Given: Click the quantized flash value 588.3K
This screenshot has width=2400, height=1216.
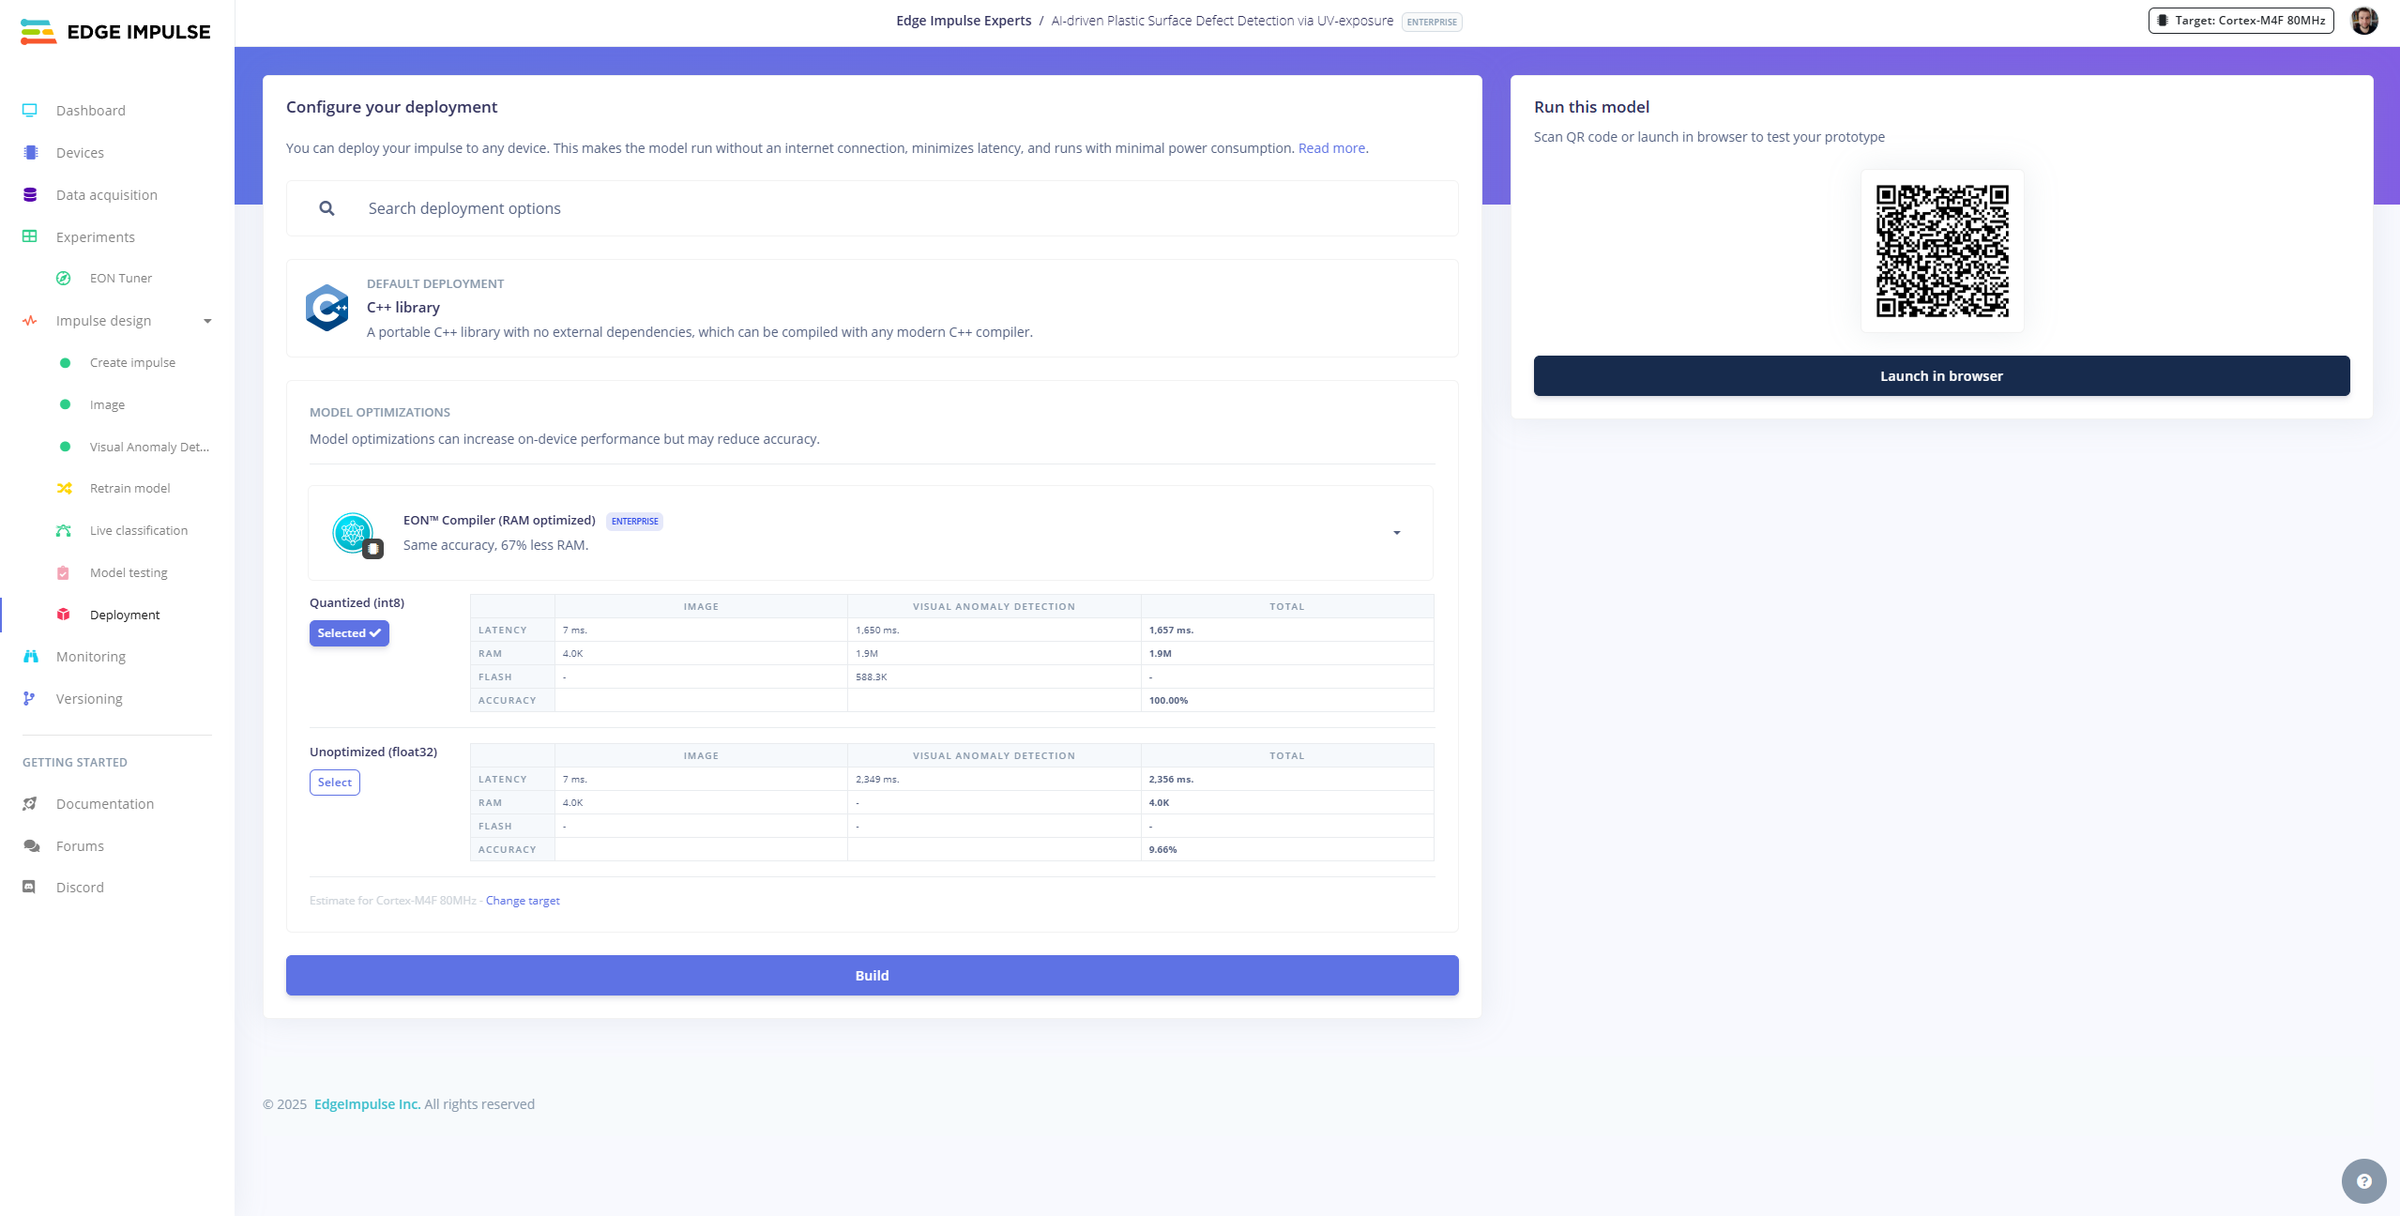Looking at the screenshot, I should [871, 677].
